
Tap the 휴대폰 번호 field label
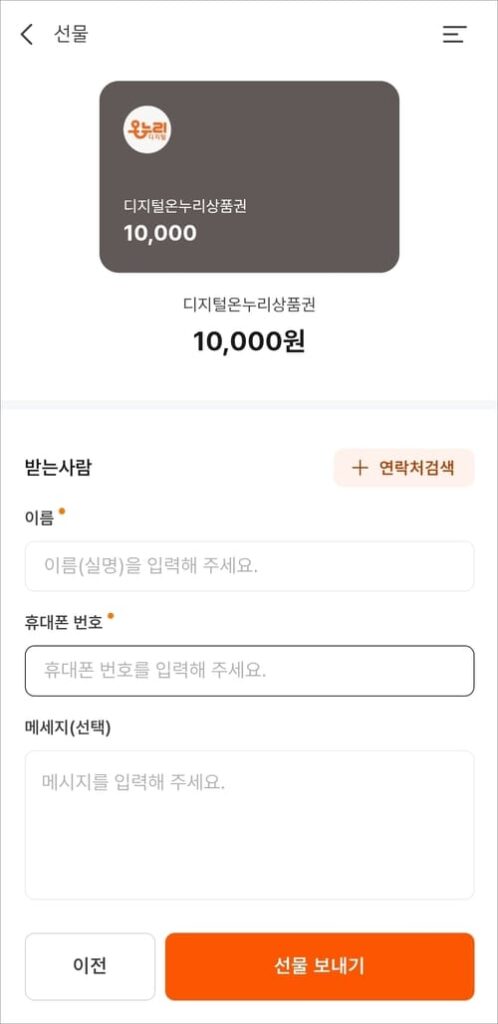pyautogui.click(x=64, y=623)
